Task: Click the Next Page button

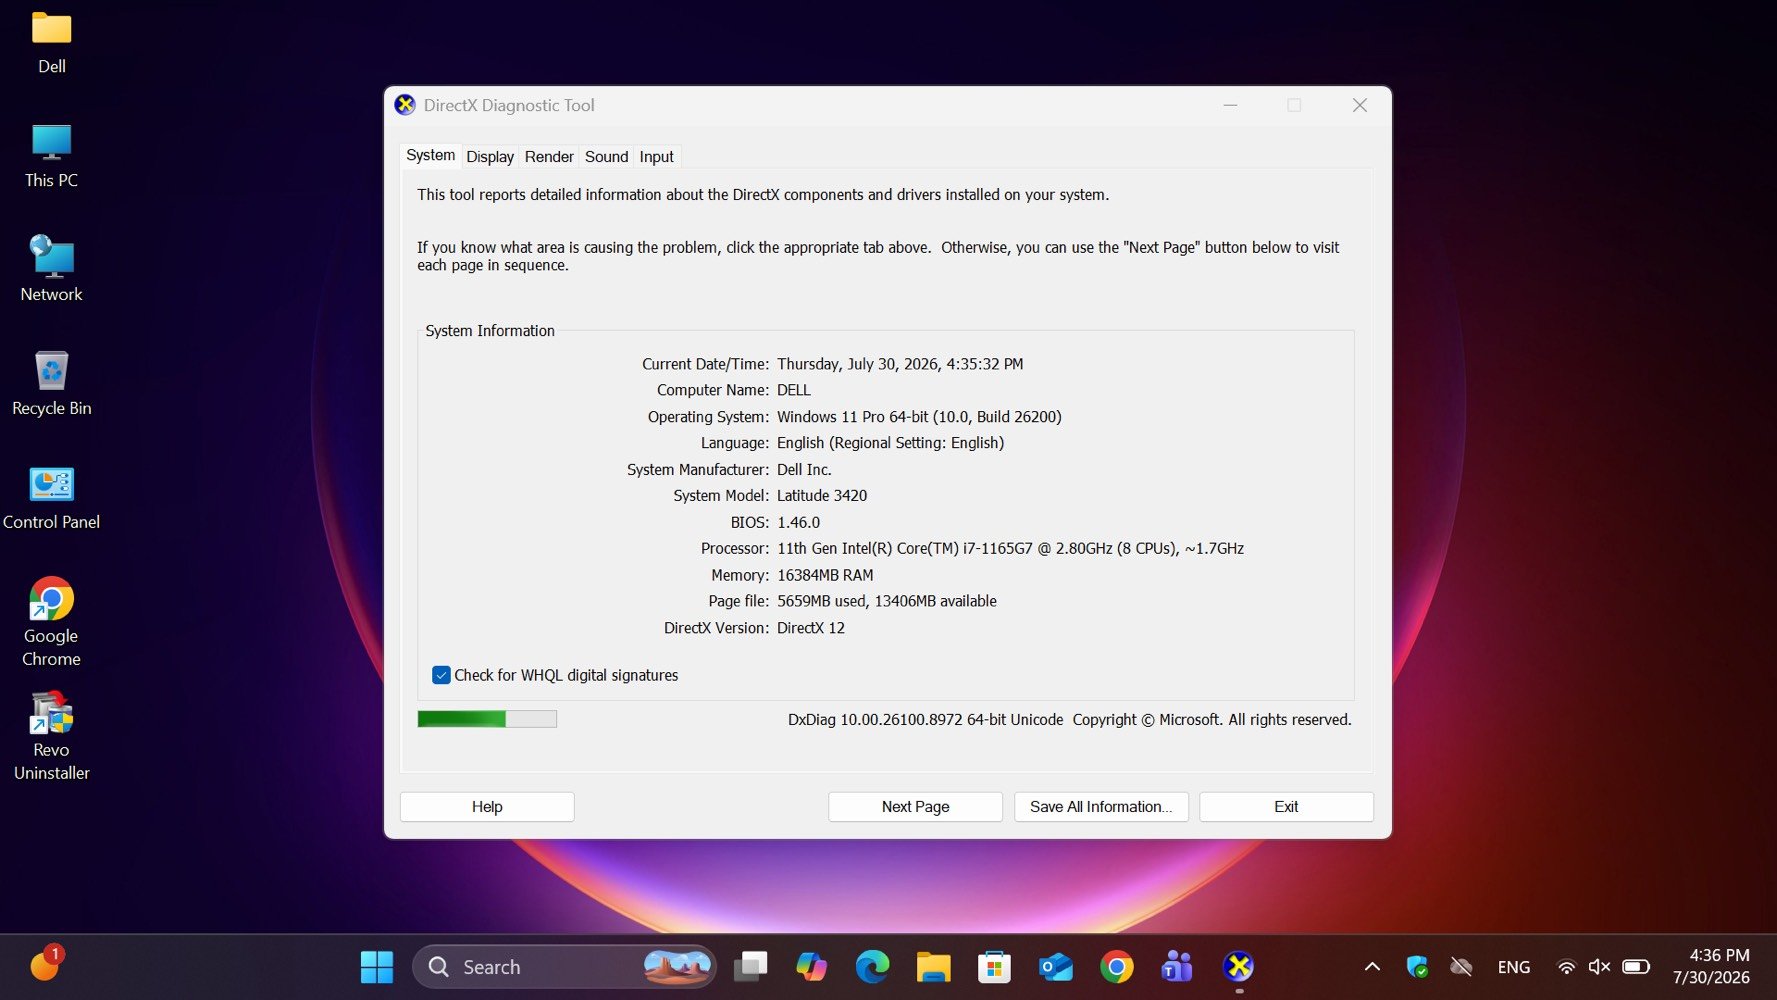Action: [x=915, y=807]
